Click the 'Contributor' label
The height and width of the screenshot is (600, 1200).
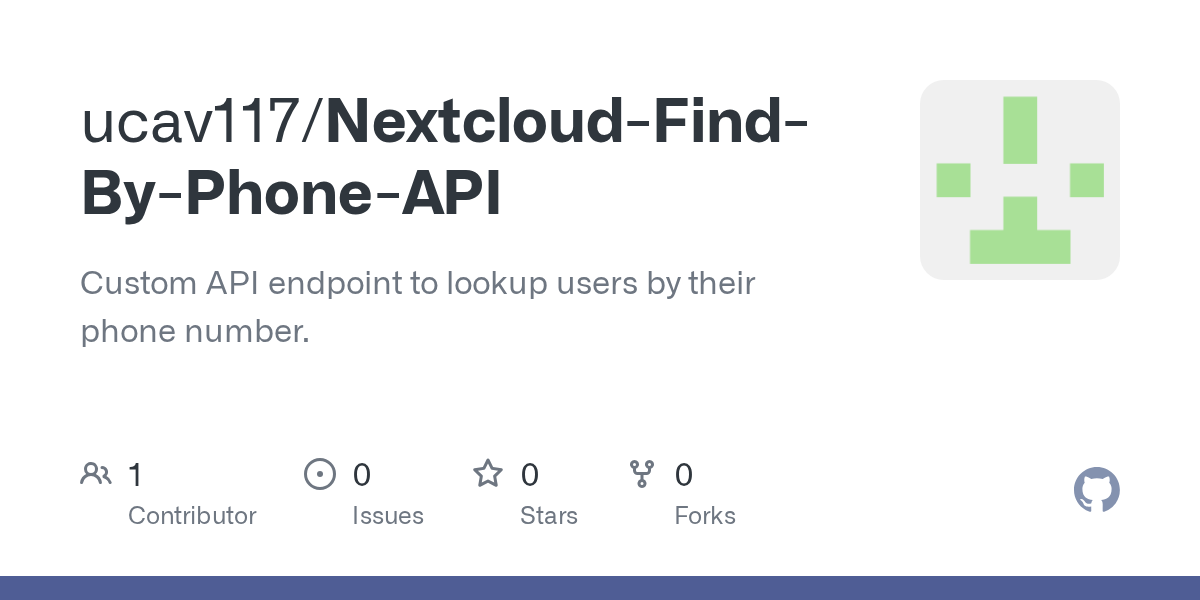[x=192, y=516]
